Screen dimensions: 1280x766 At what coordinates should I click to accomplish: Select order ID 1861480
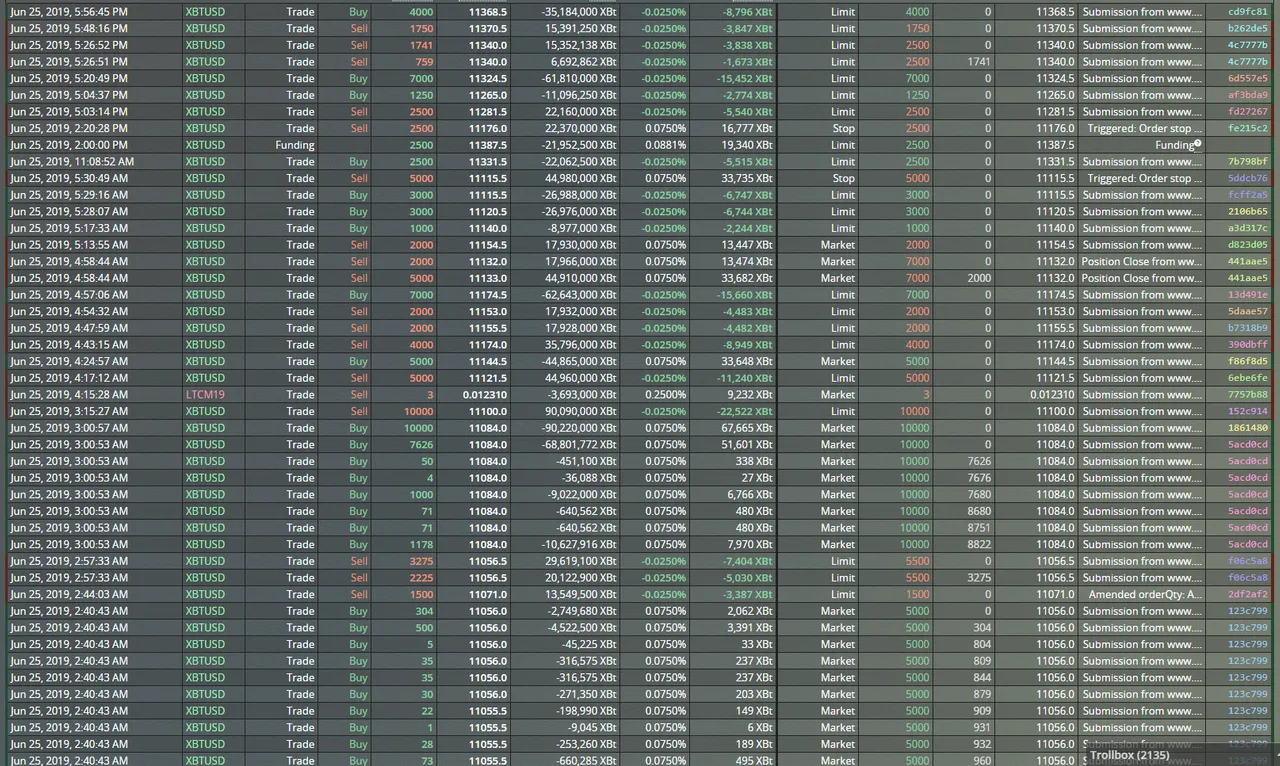coord(1247,428)
